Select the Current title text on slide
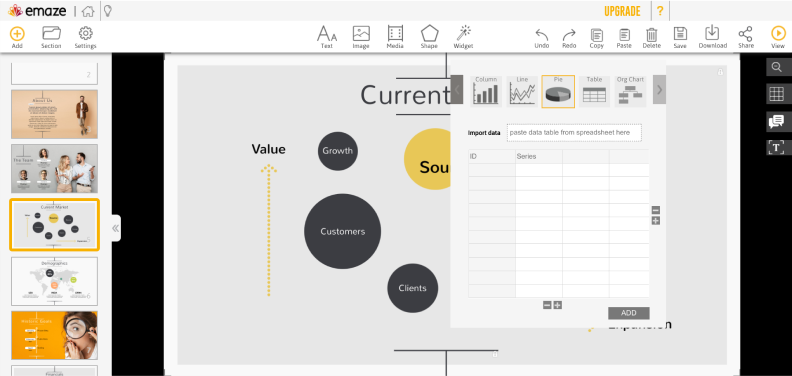The width and height of the screenshot is (792, 376). pyautogui.click(x=405, y=95)
